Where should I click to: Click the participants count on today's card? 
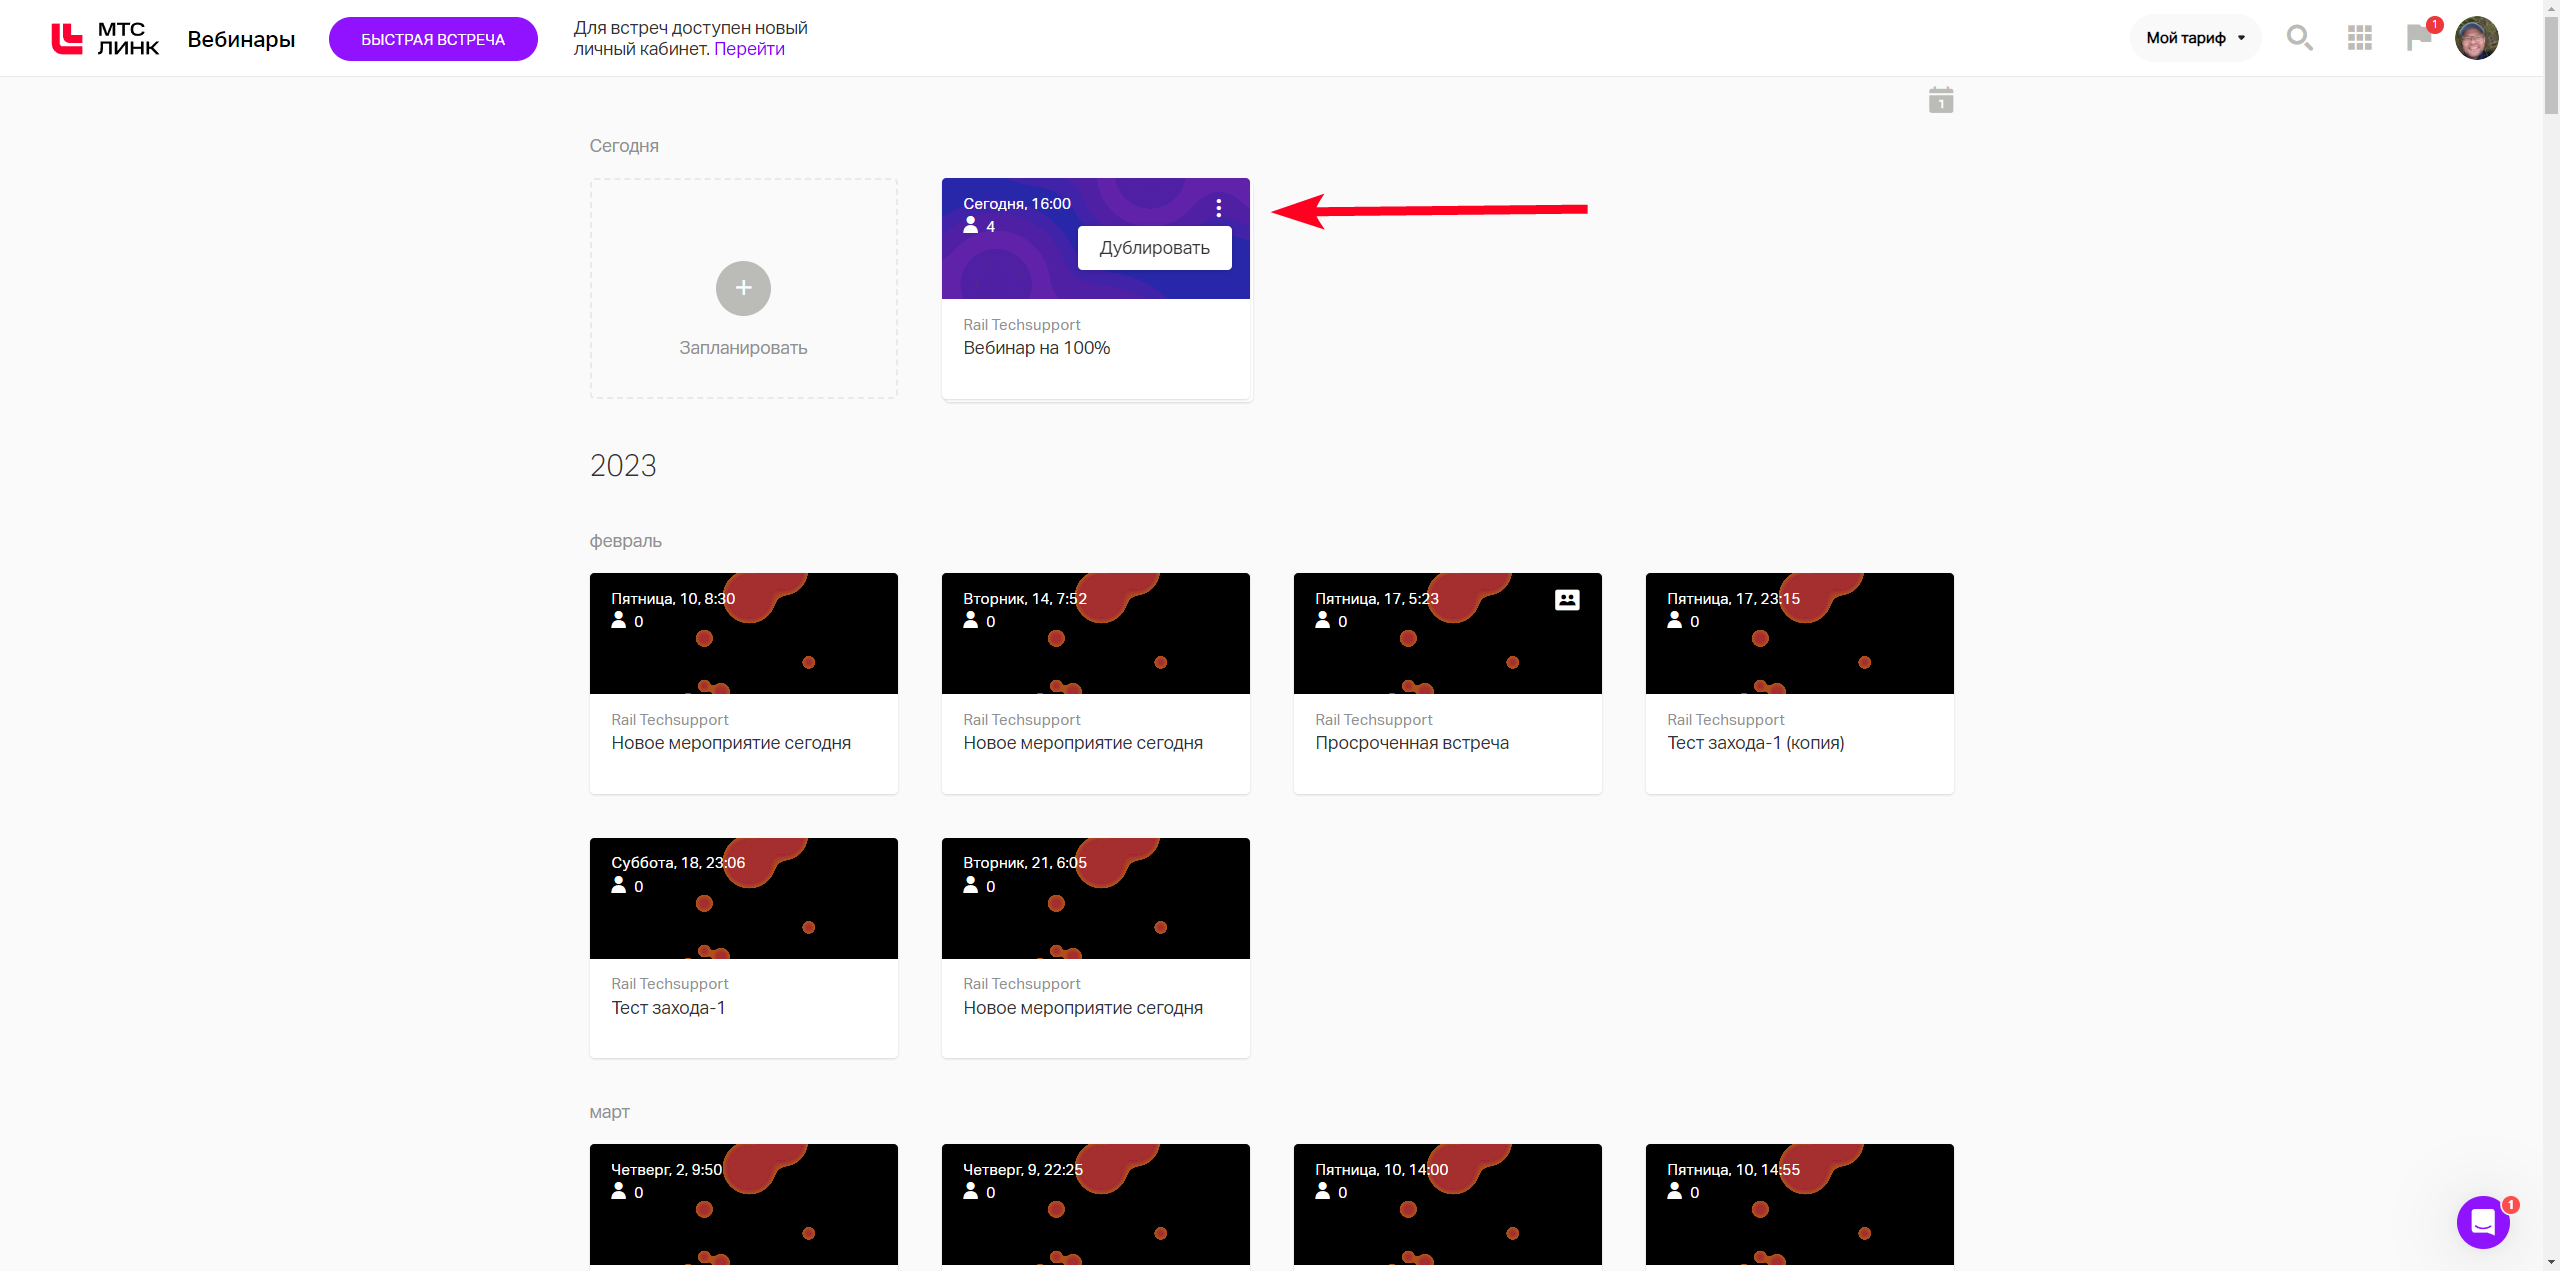(979, 226)
